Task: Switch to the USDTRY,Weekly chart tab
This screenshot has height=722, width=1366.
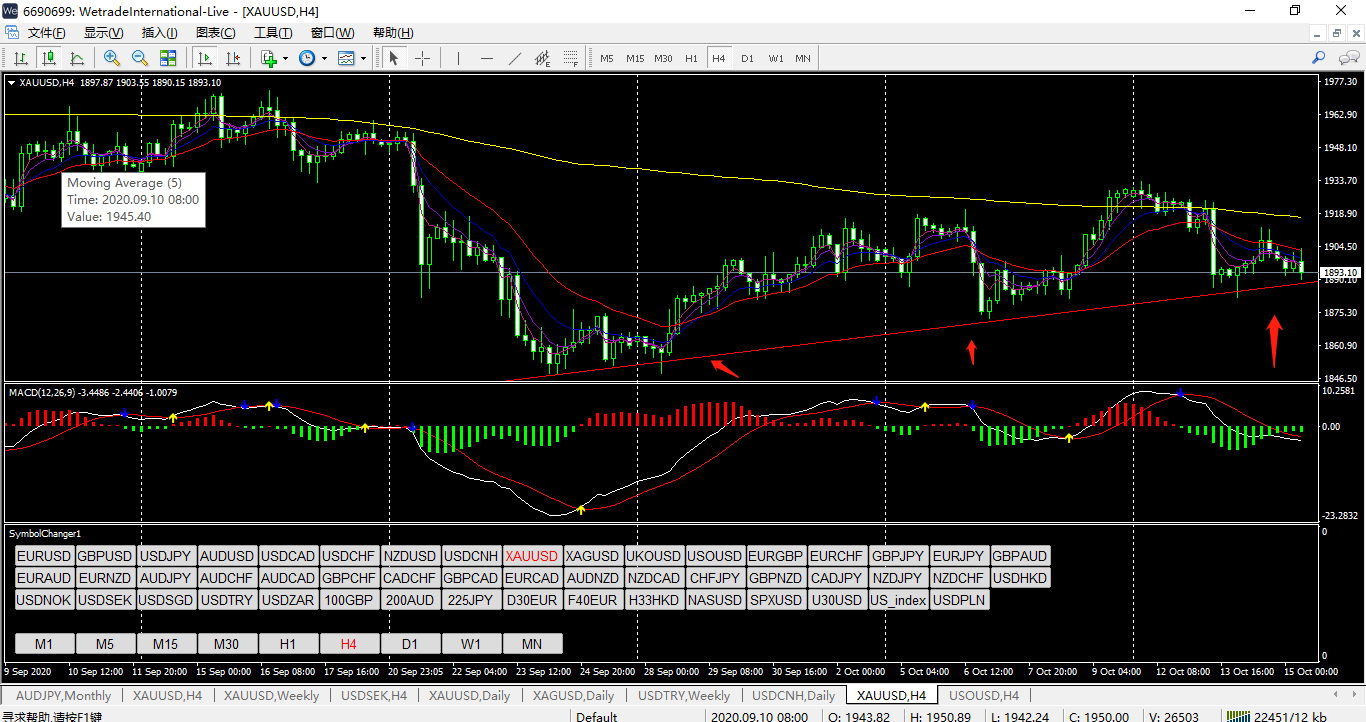Action: coord(683,695)
